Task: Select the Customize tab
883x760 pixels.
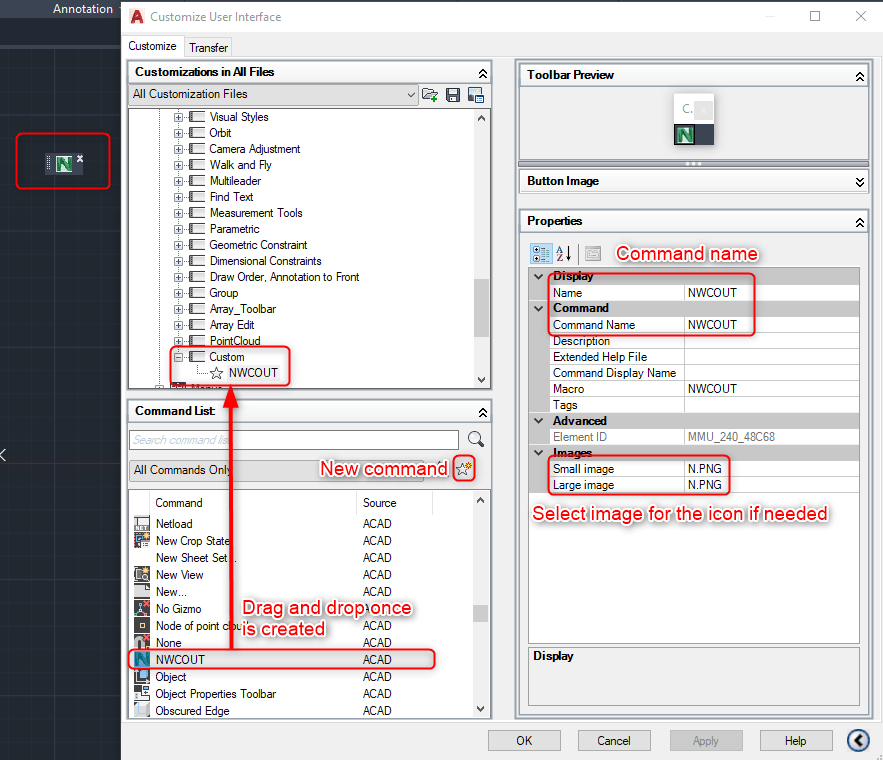Action: [152, 46]
